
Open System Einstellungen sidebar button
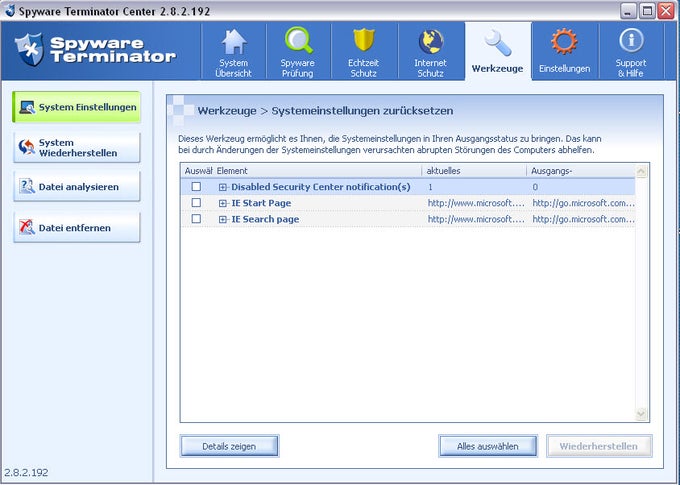coord(77,107)
